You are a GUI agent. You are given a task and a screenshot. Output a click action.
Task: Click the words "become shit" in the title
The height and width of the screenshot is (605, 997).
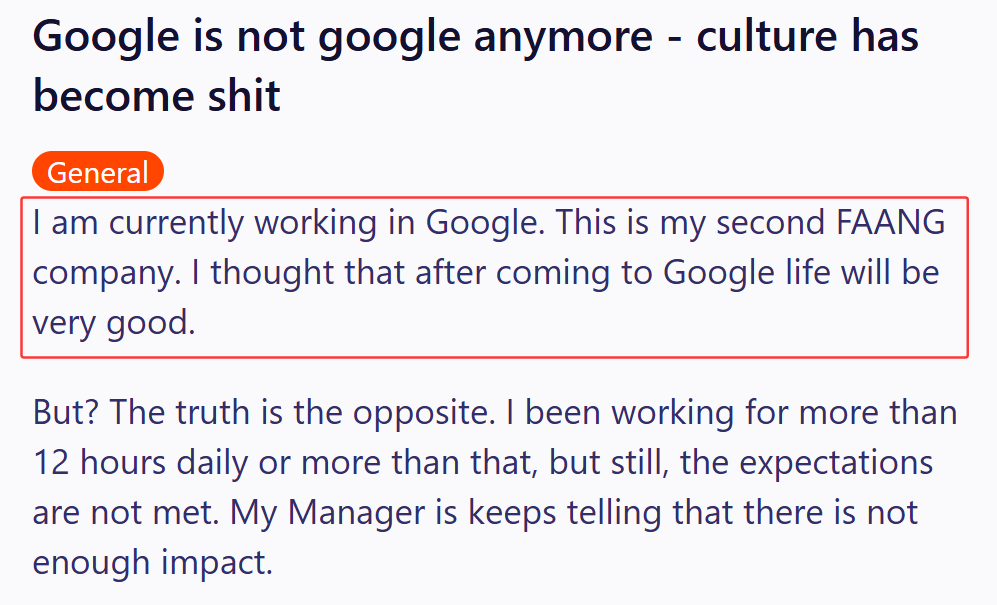(x=156, y=95)
